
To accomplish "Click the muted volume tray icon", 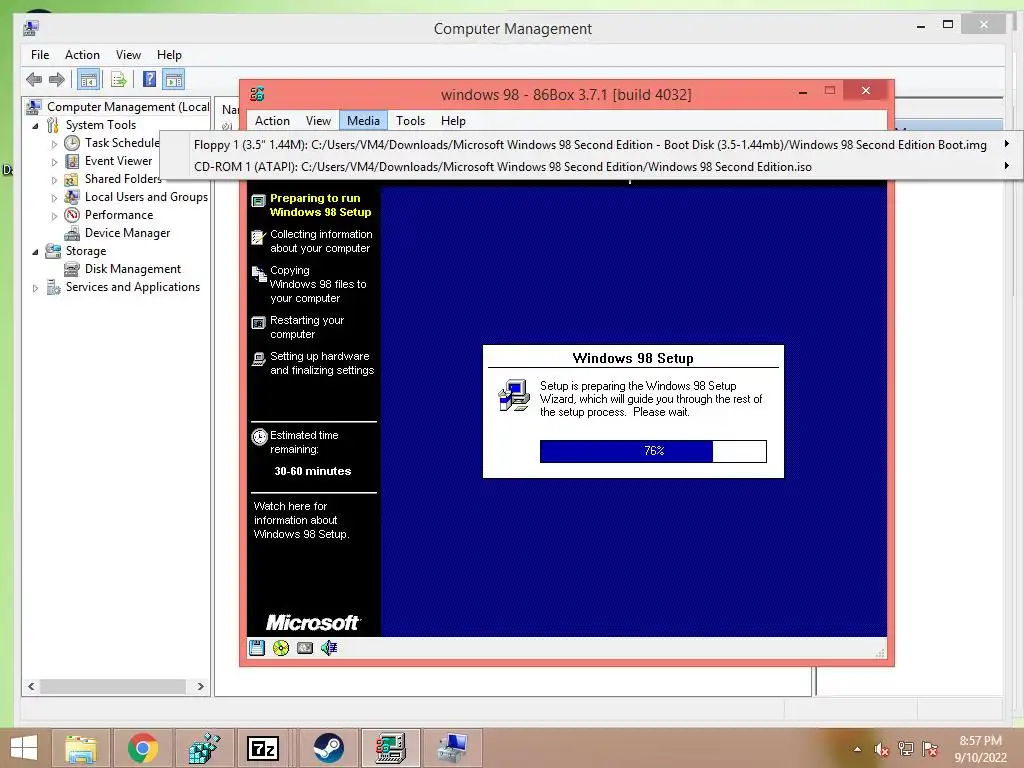I will pyautogui.click(x=882, y=749).
